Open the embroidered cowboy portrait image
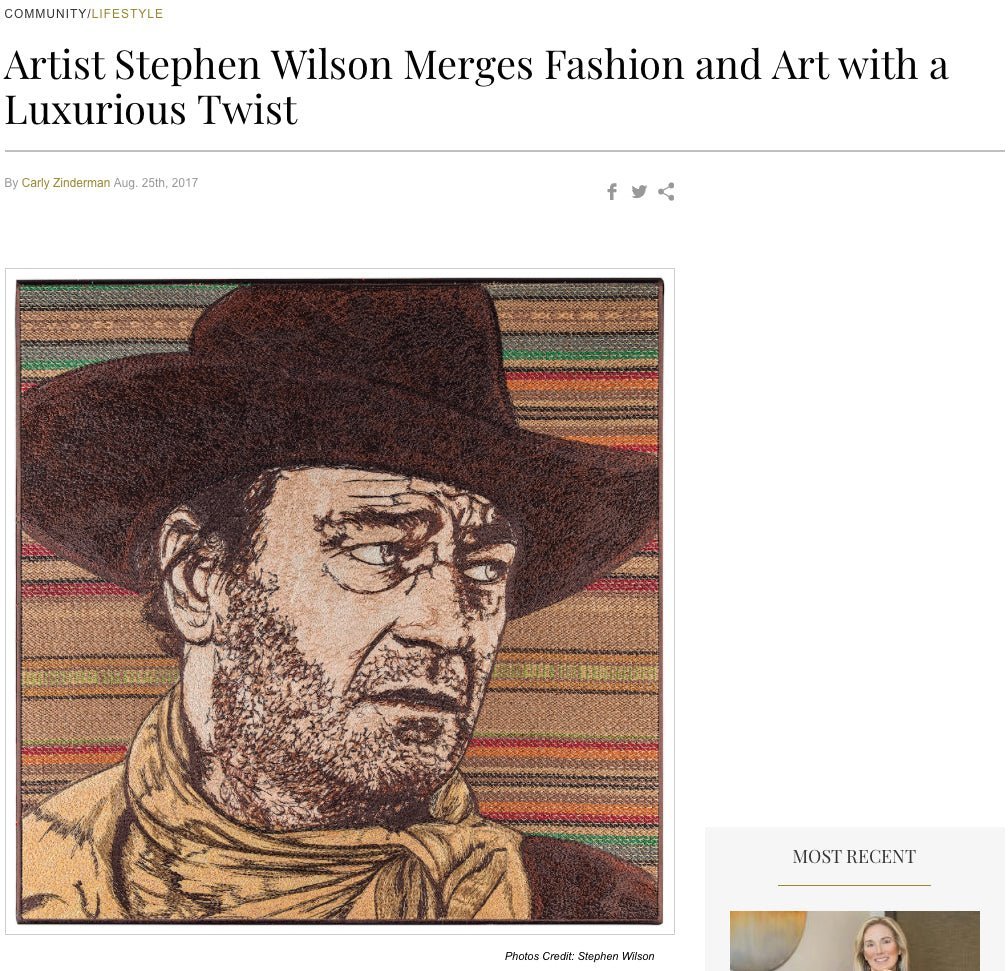This screenshot has height=971, width=1008. [340, 600]
